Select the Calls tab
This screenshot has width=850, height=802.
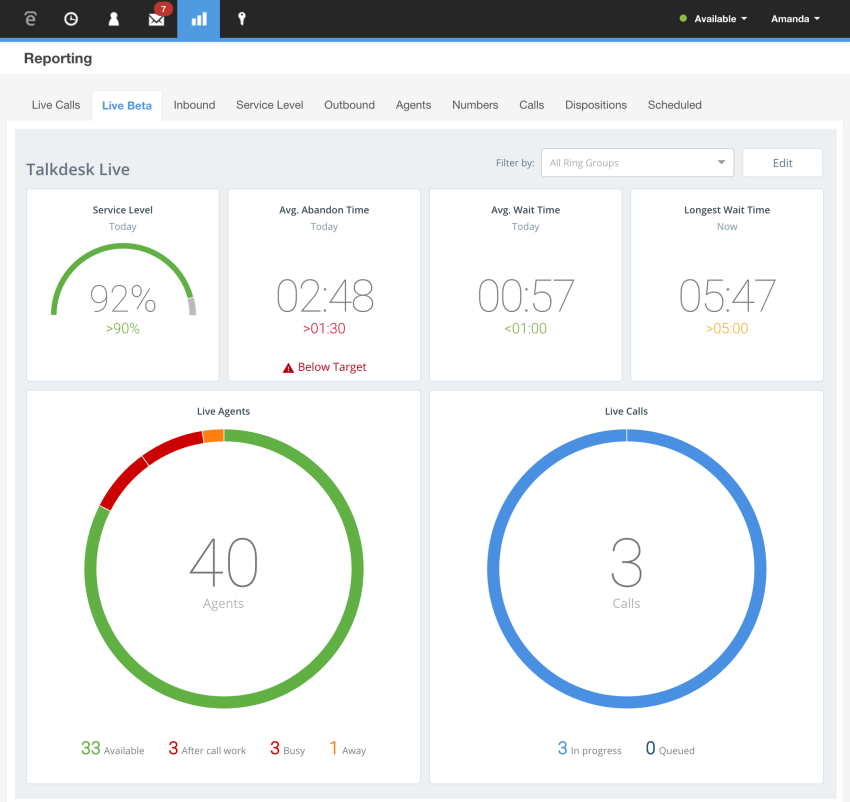(x=531, y=105)
